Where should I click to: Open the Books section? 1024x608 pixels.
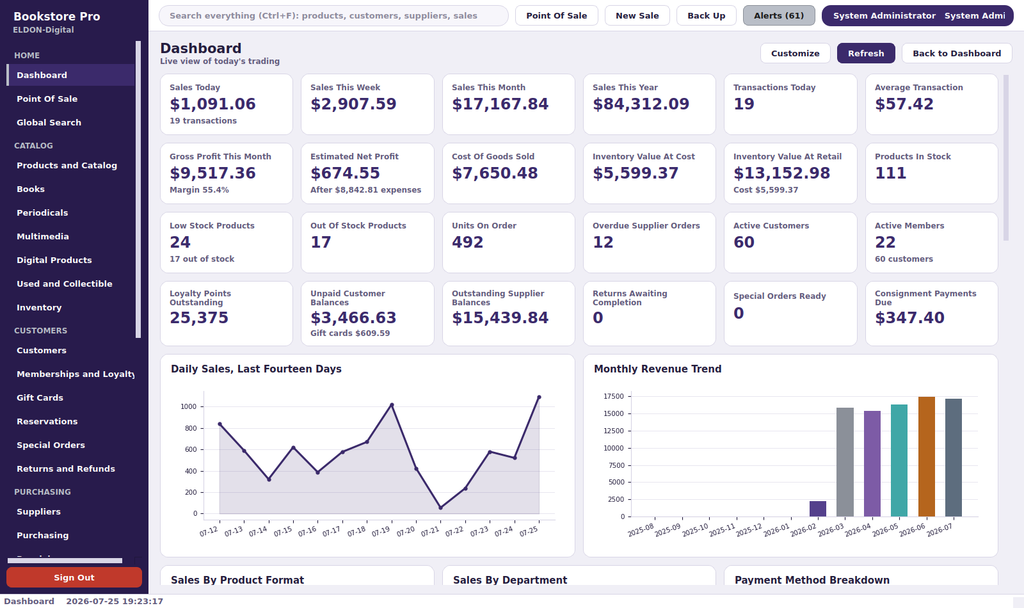coord(71,189)
